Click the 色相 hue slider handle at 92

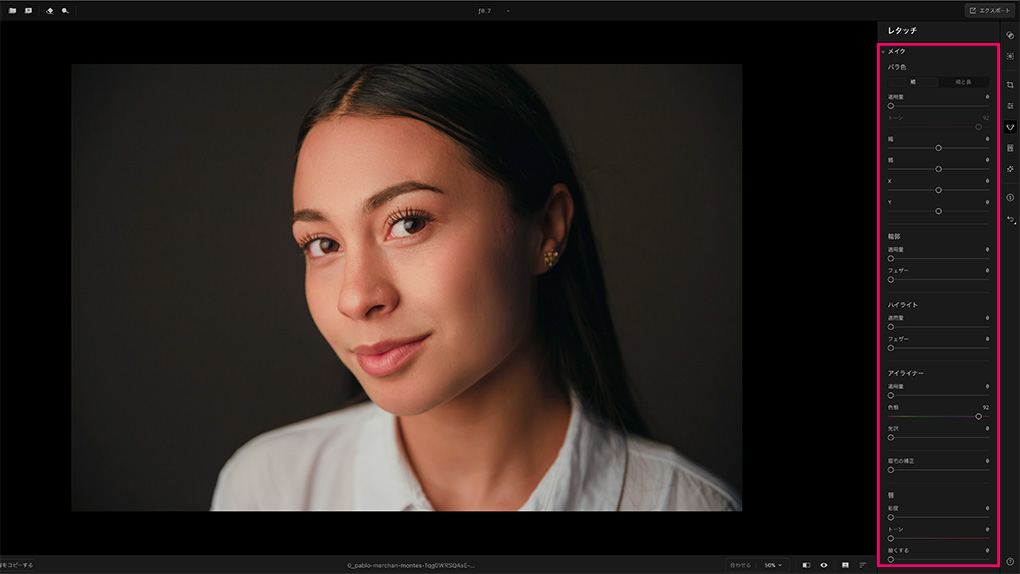coord(978,417)
